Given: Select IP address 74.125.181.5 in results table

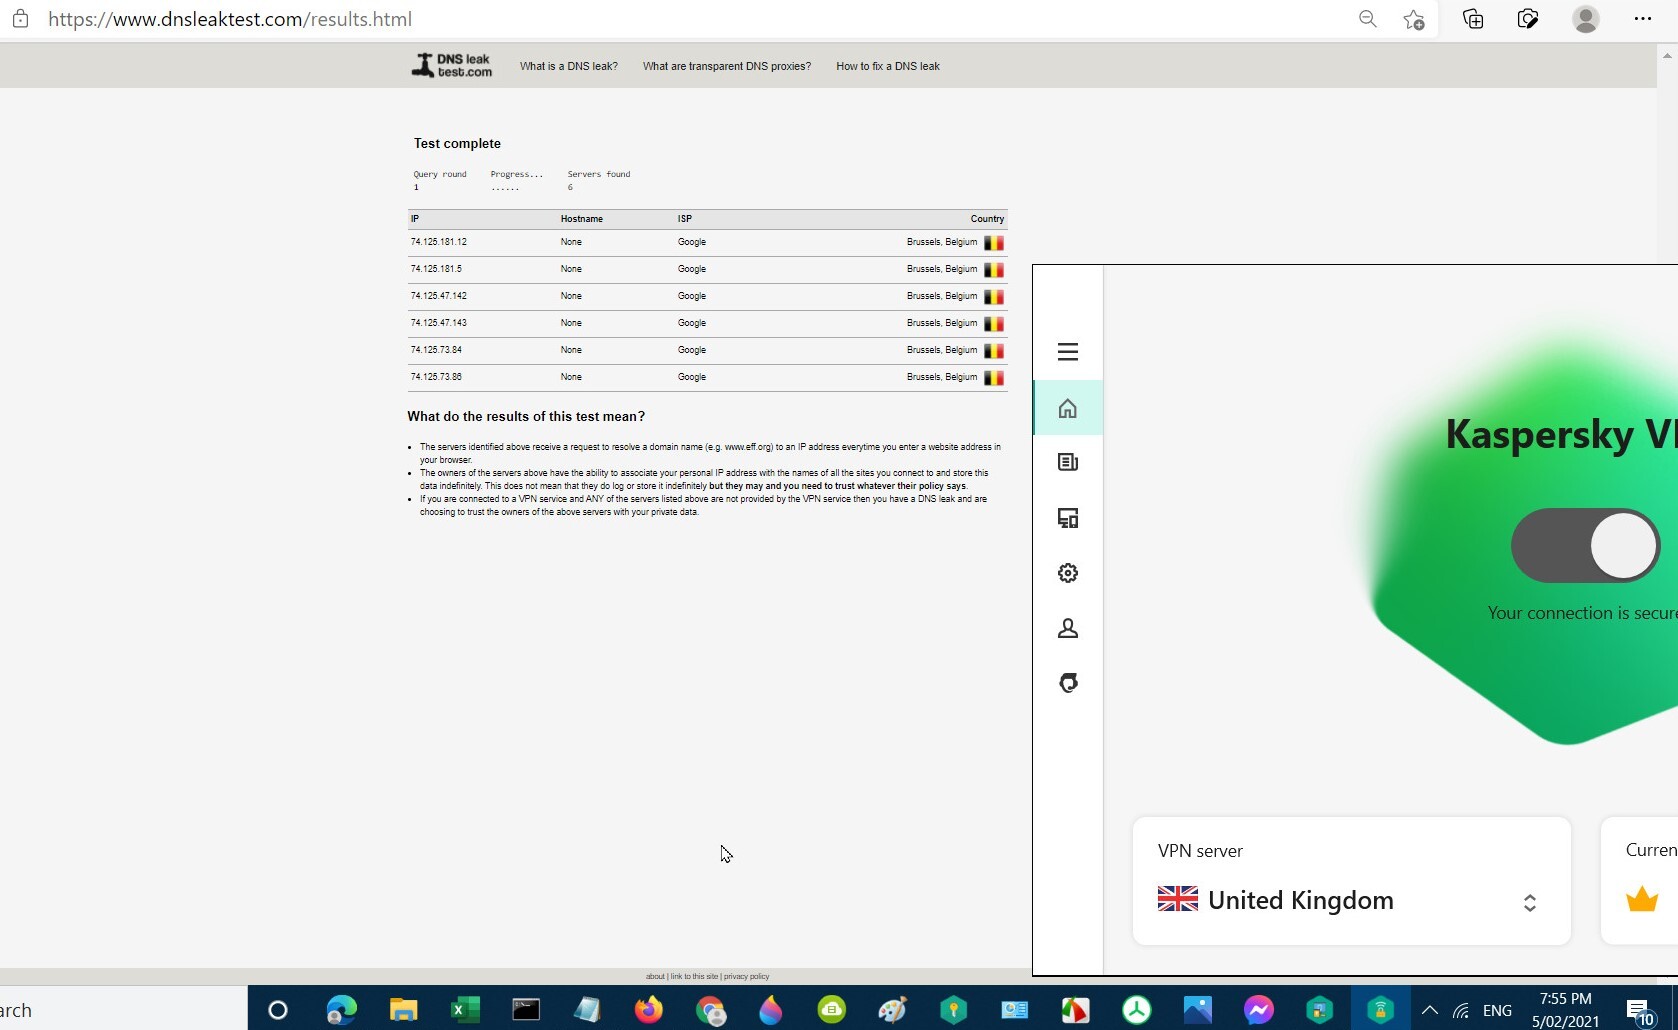Looking at the screenshot, I should pos(436,269).
